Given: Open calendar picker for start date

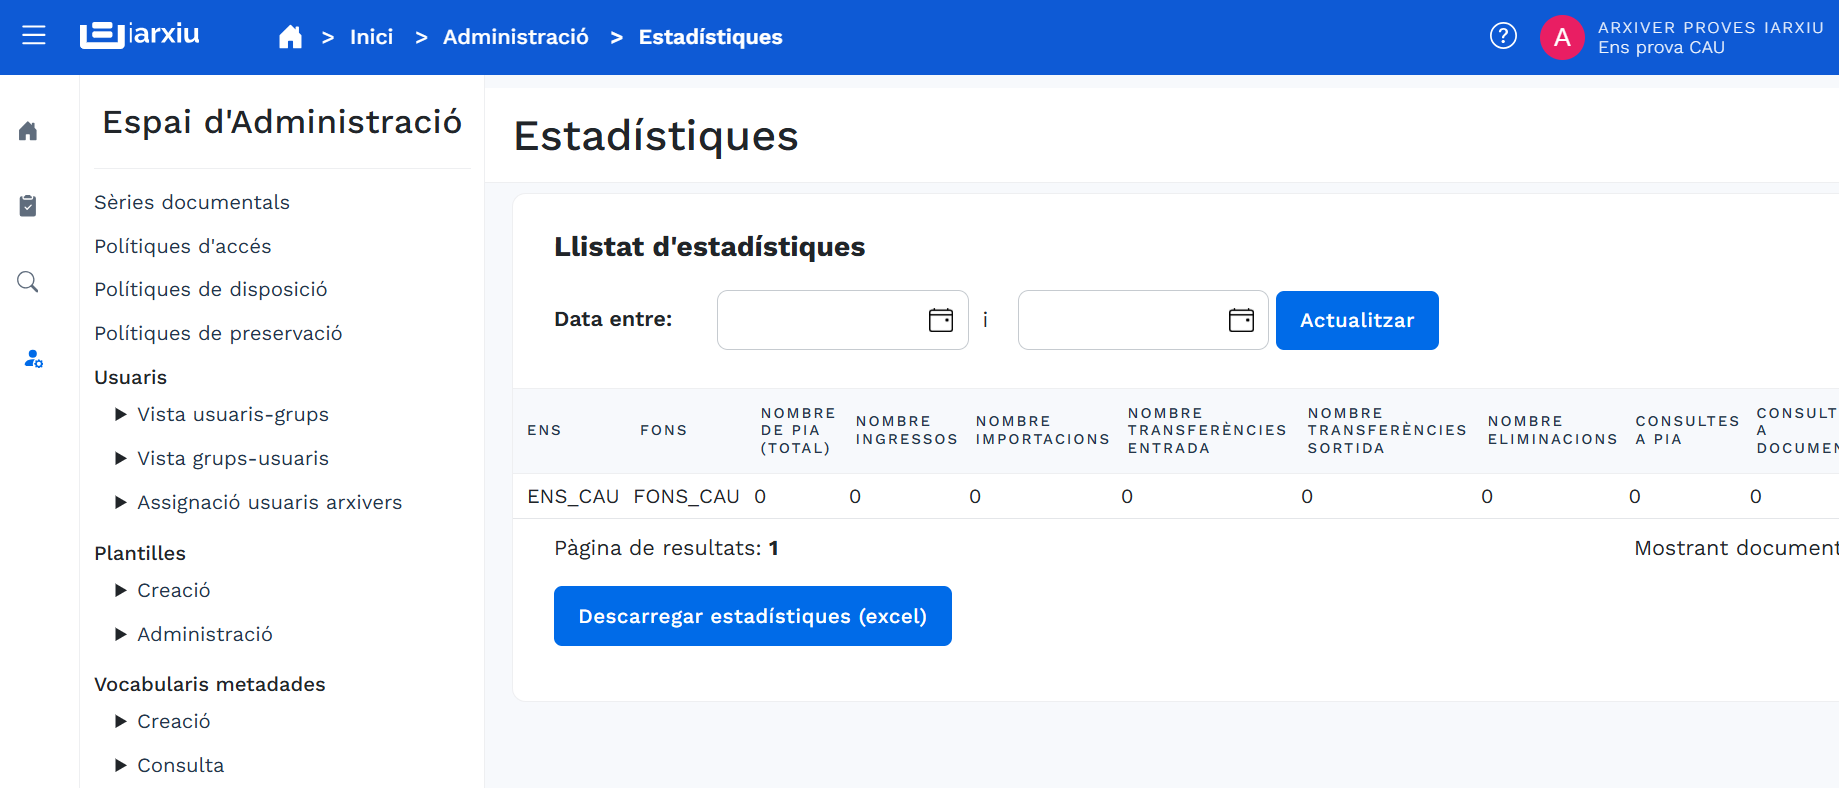Looking at the screenshot, I should [x=941, y=320].
